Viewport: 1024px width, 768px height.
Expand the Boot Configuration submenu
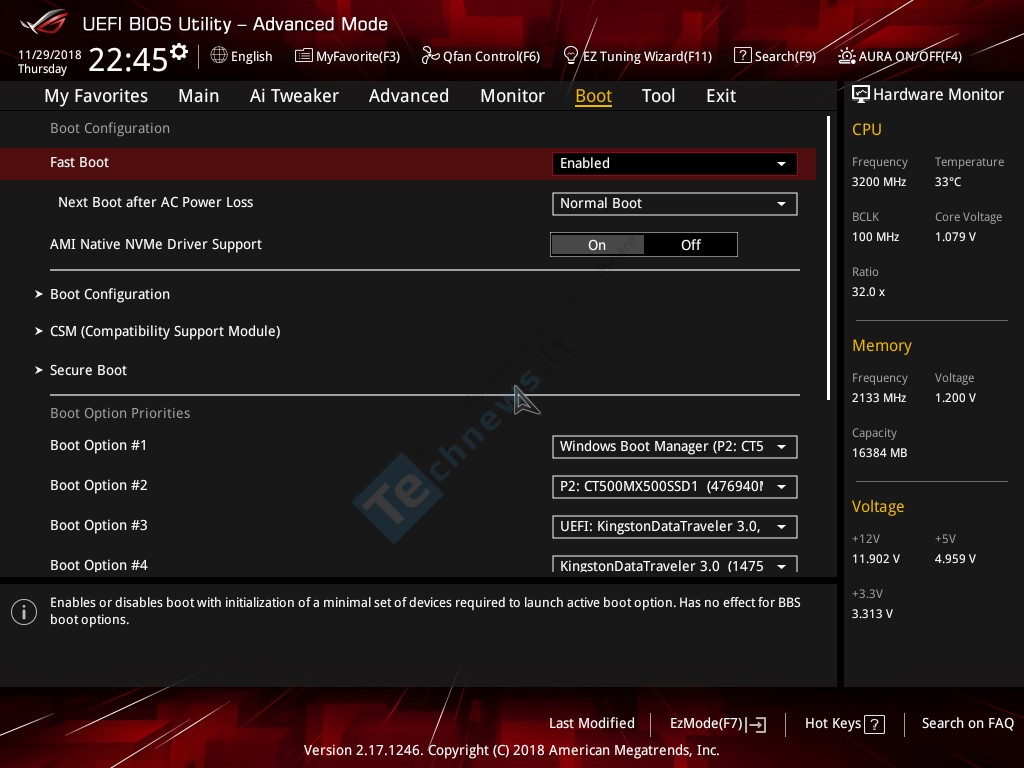[x=110, y=295]
